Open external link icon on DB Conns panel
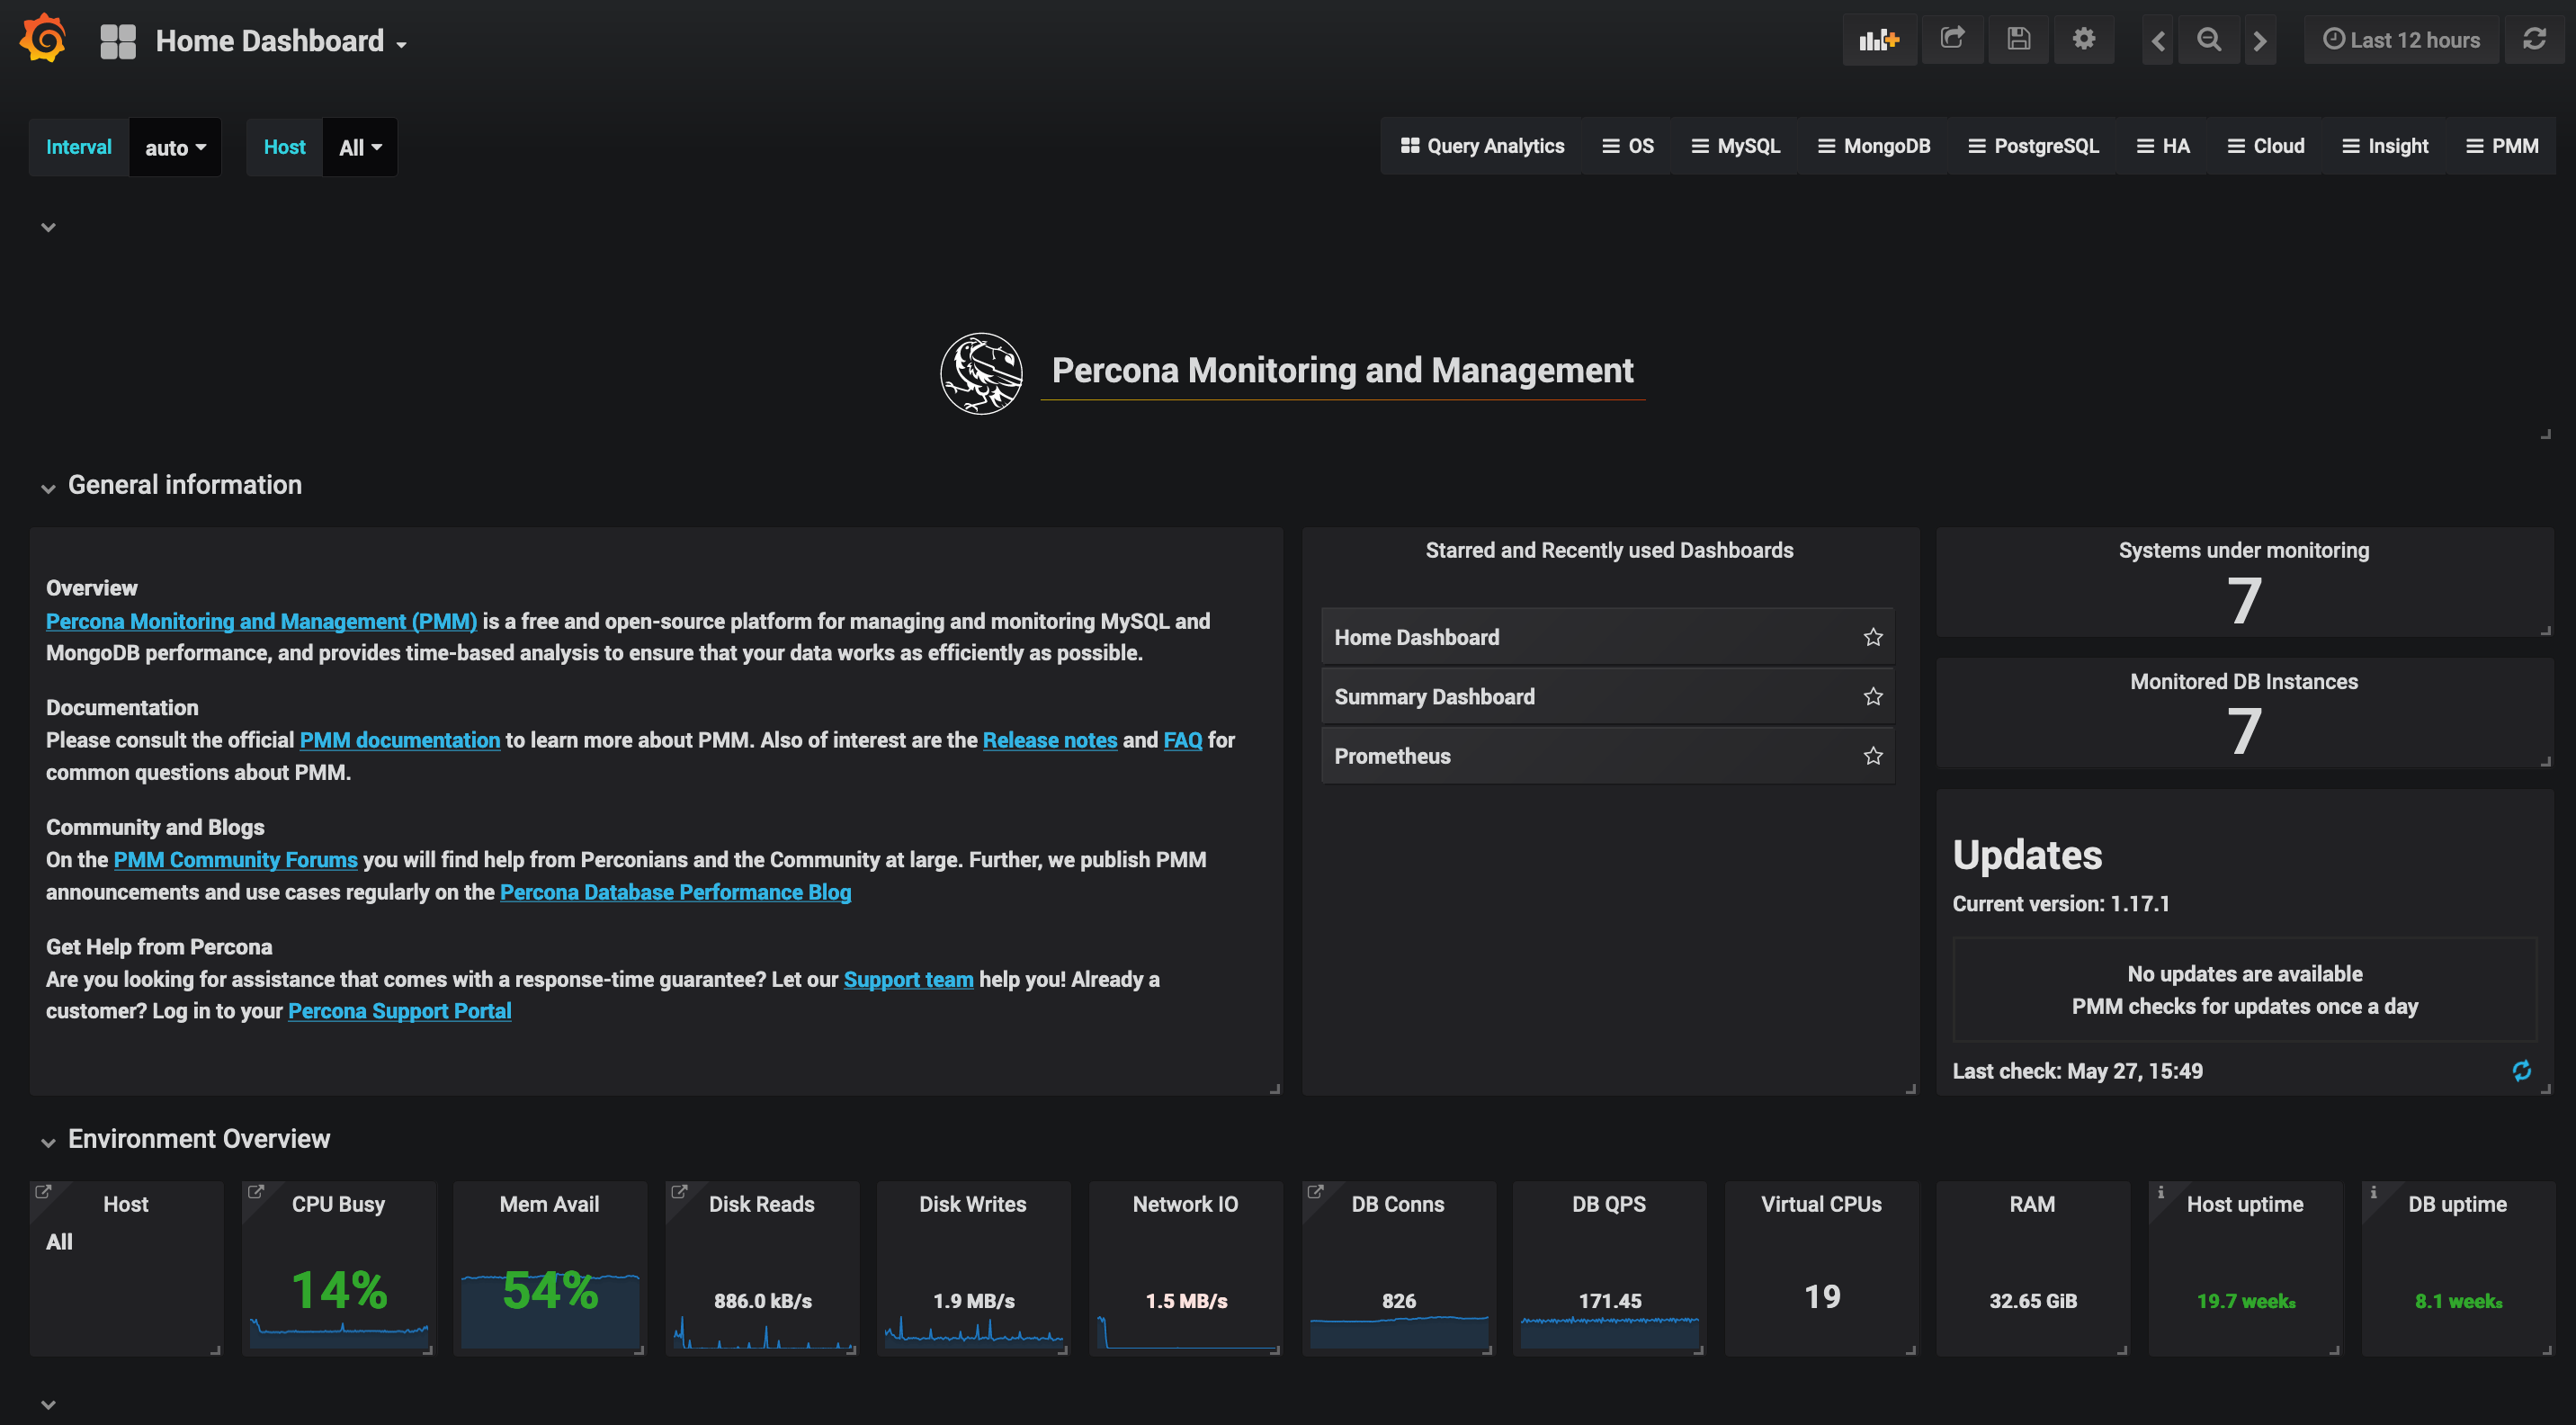Screen dimensions: 2576x1425 pos(1315,1191)
